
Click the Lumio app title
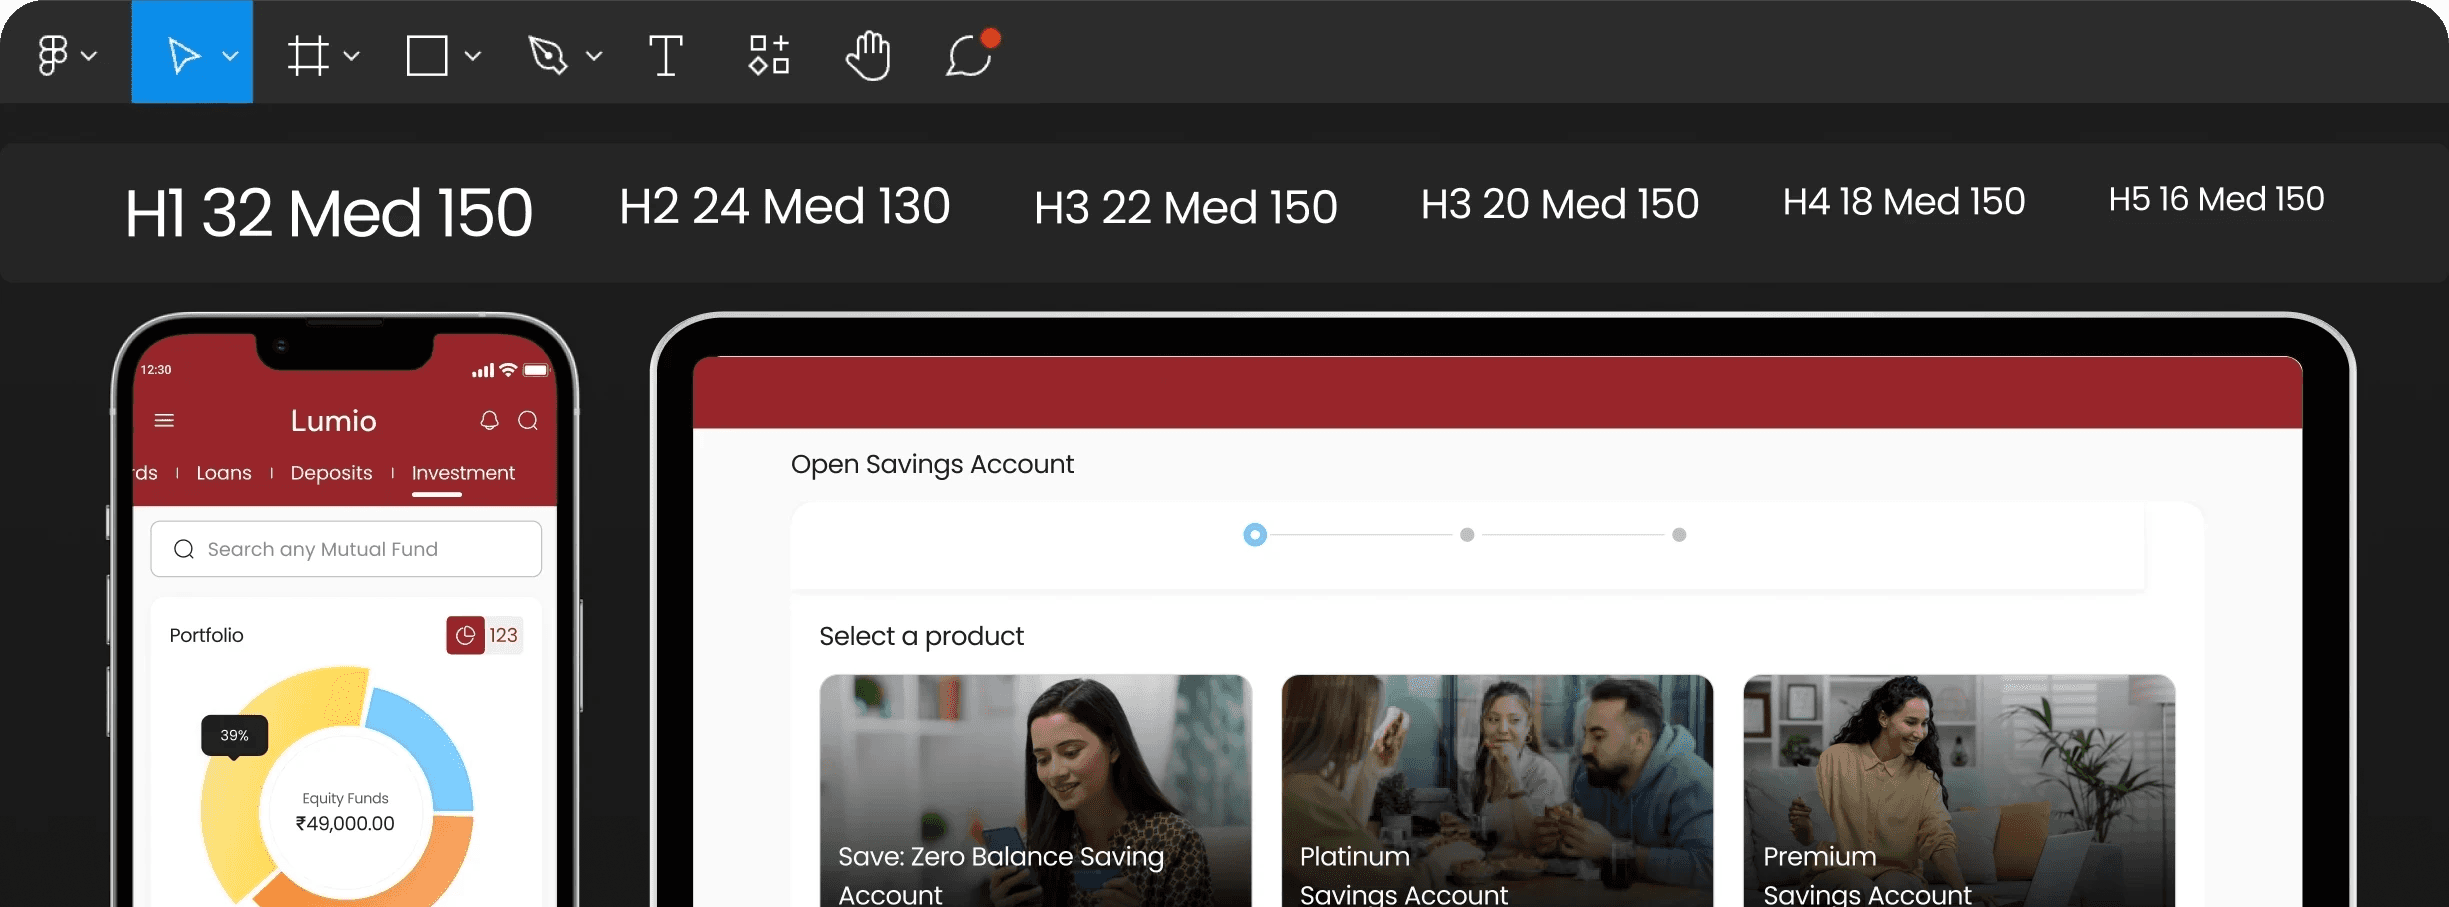pos(333,421)
